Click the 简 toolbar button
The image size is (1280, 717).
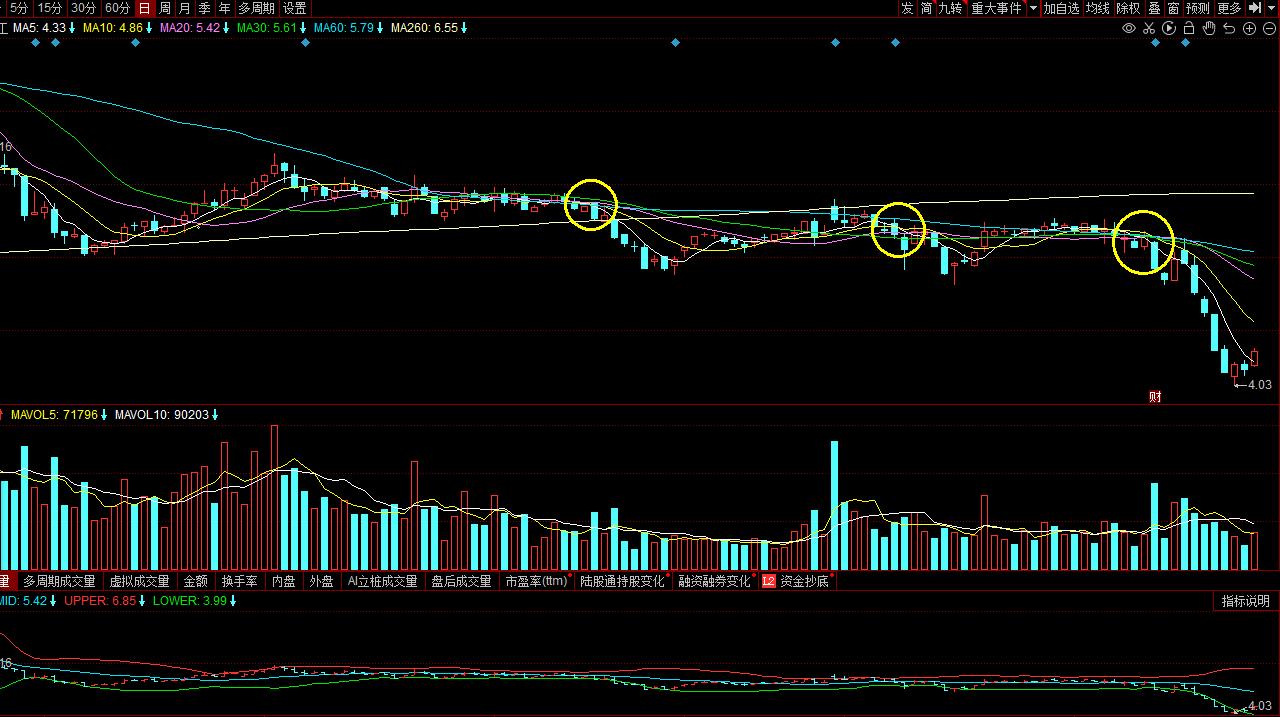(x=927, y=8)
